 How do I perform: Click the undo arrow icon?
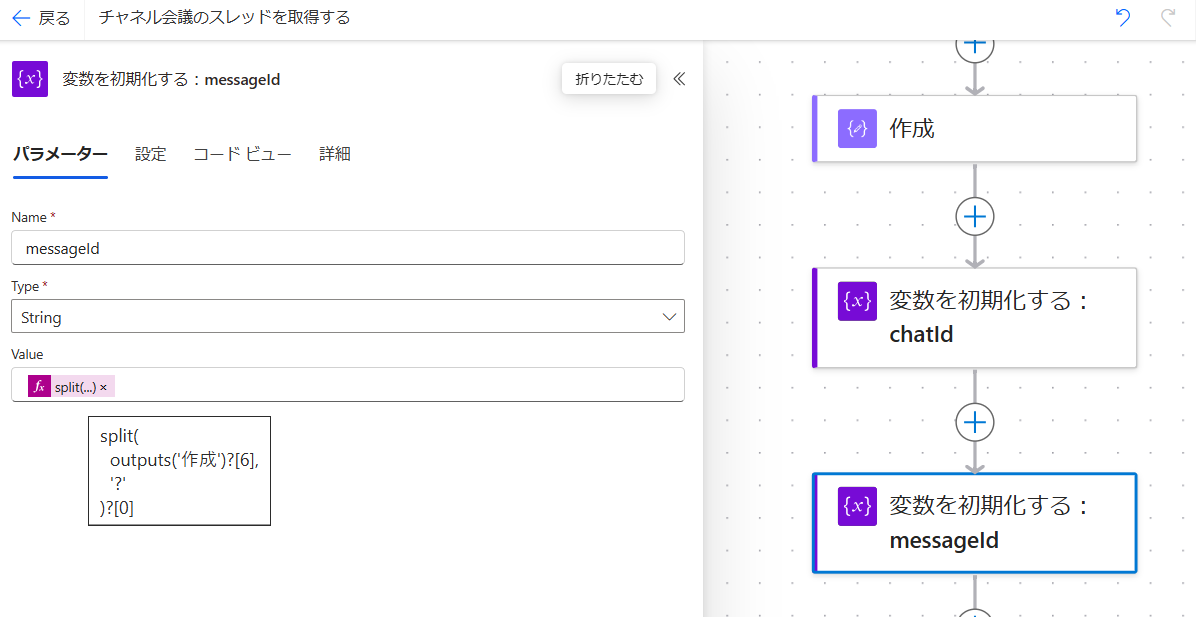1123,18
